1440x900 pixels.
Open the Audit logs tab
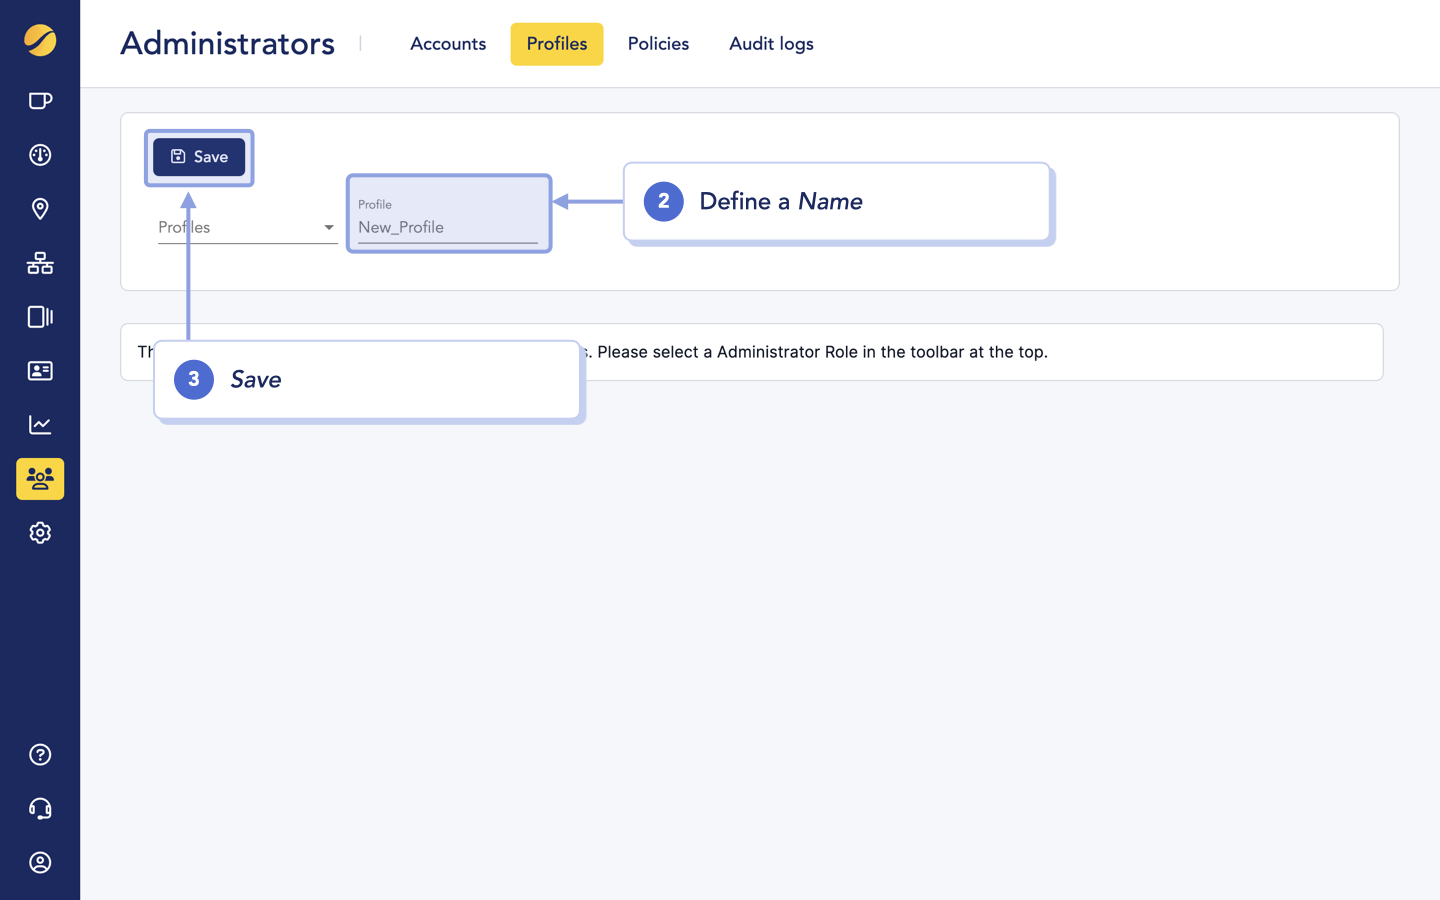pyautogui.click(x=771, y=44)
